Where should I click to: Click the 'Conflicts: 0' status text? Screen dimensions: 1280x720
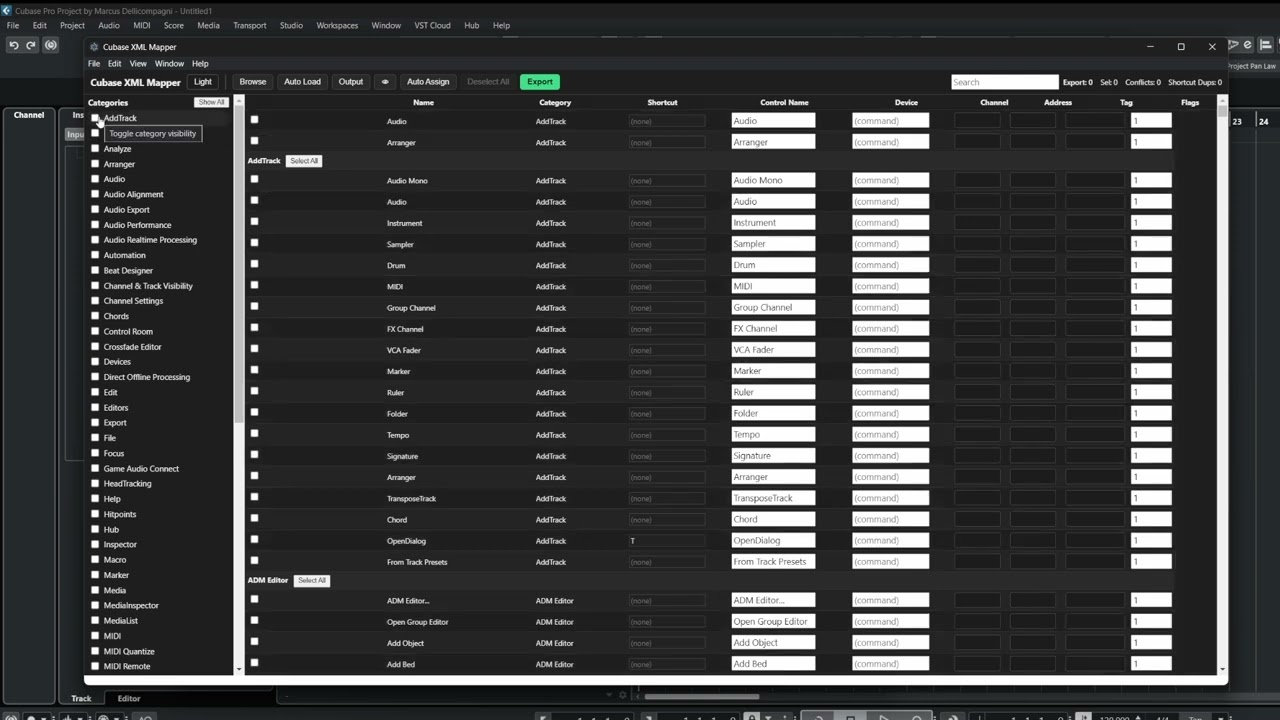(x=1143, y=82)
